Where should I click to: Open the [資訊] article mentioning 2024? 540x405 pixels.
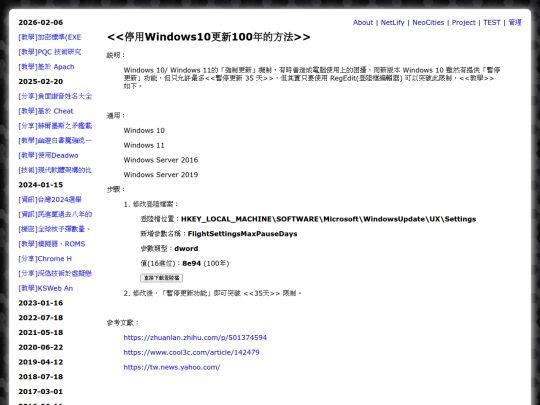(50, 199)
